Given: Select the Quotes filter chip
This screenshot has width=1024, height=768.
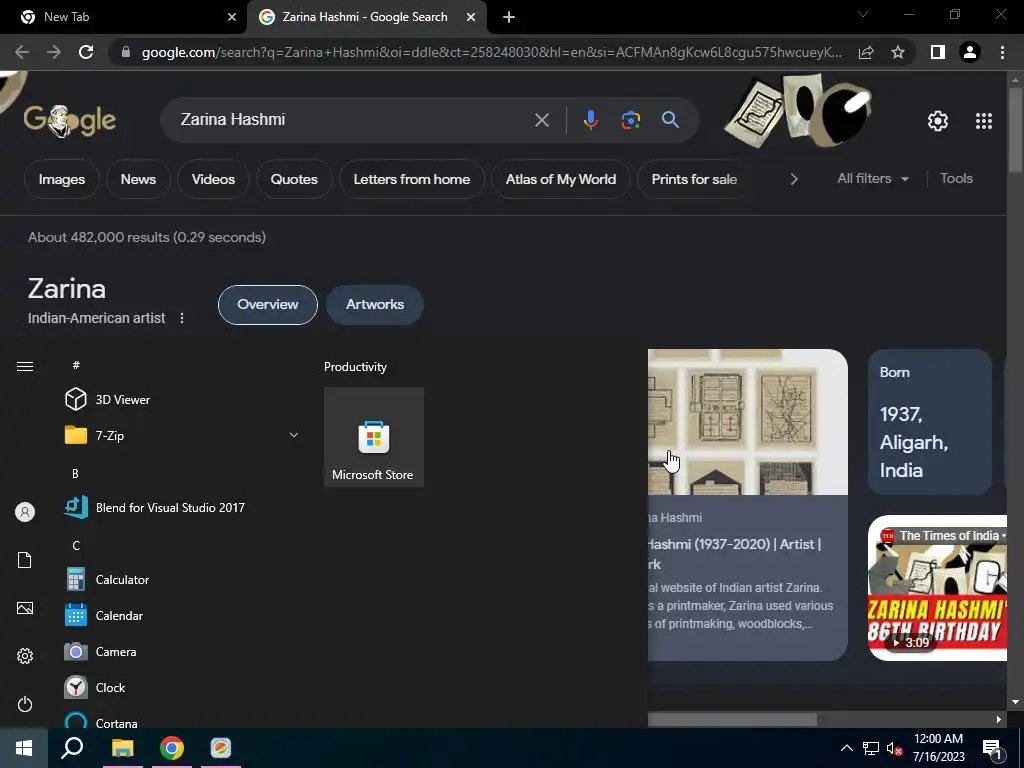Looking at the screenshot, I should [x=294, y=179].
